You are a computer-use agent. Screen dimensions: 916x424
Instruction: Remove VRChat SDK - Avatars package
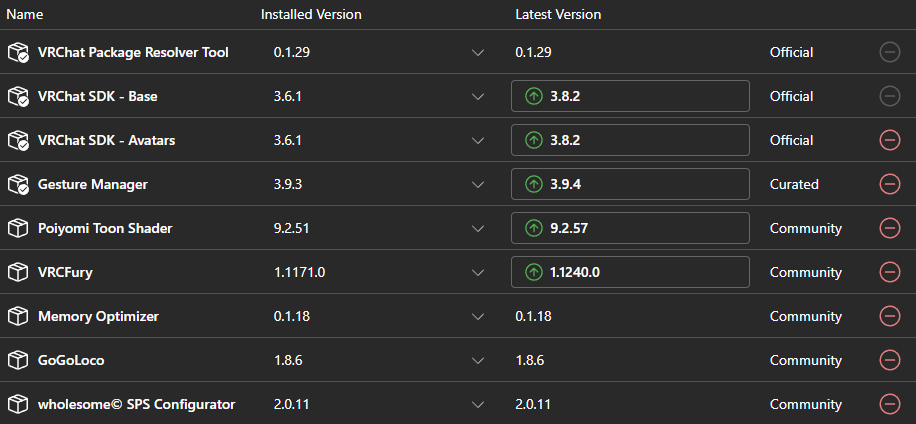tap(889, 140)
